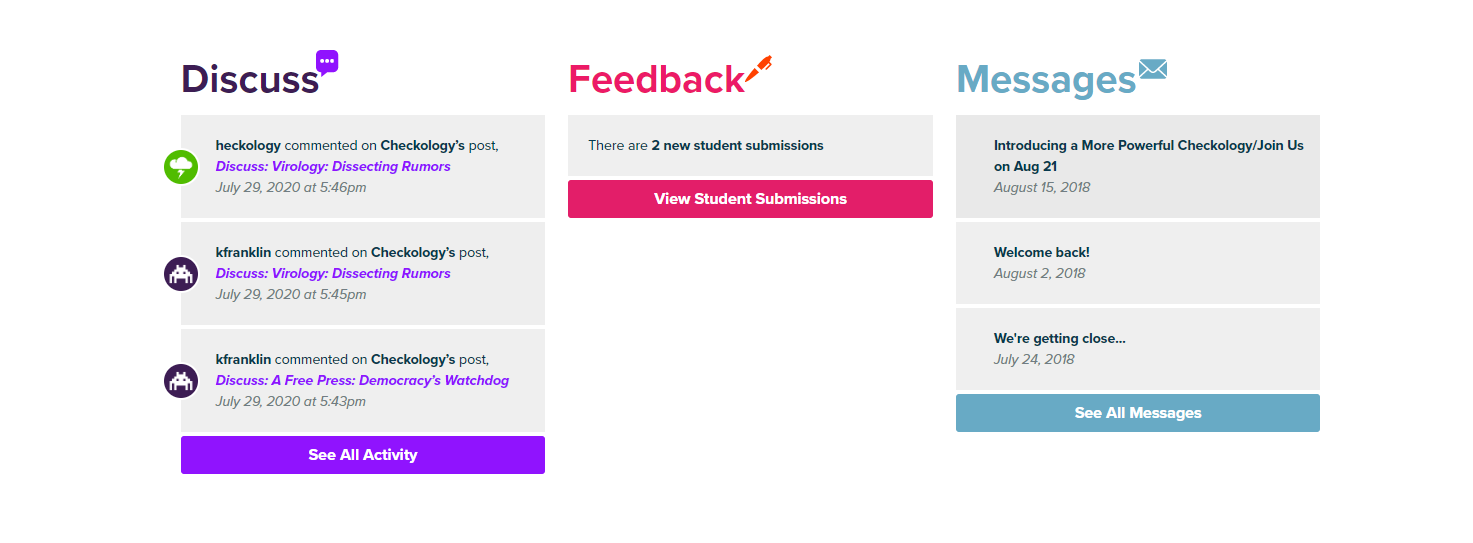Open the 'We're getting close...' message
This screenshot has height=543, width=1473.
[x=1059, y=339]
